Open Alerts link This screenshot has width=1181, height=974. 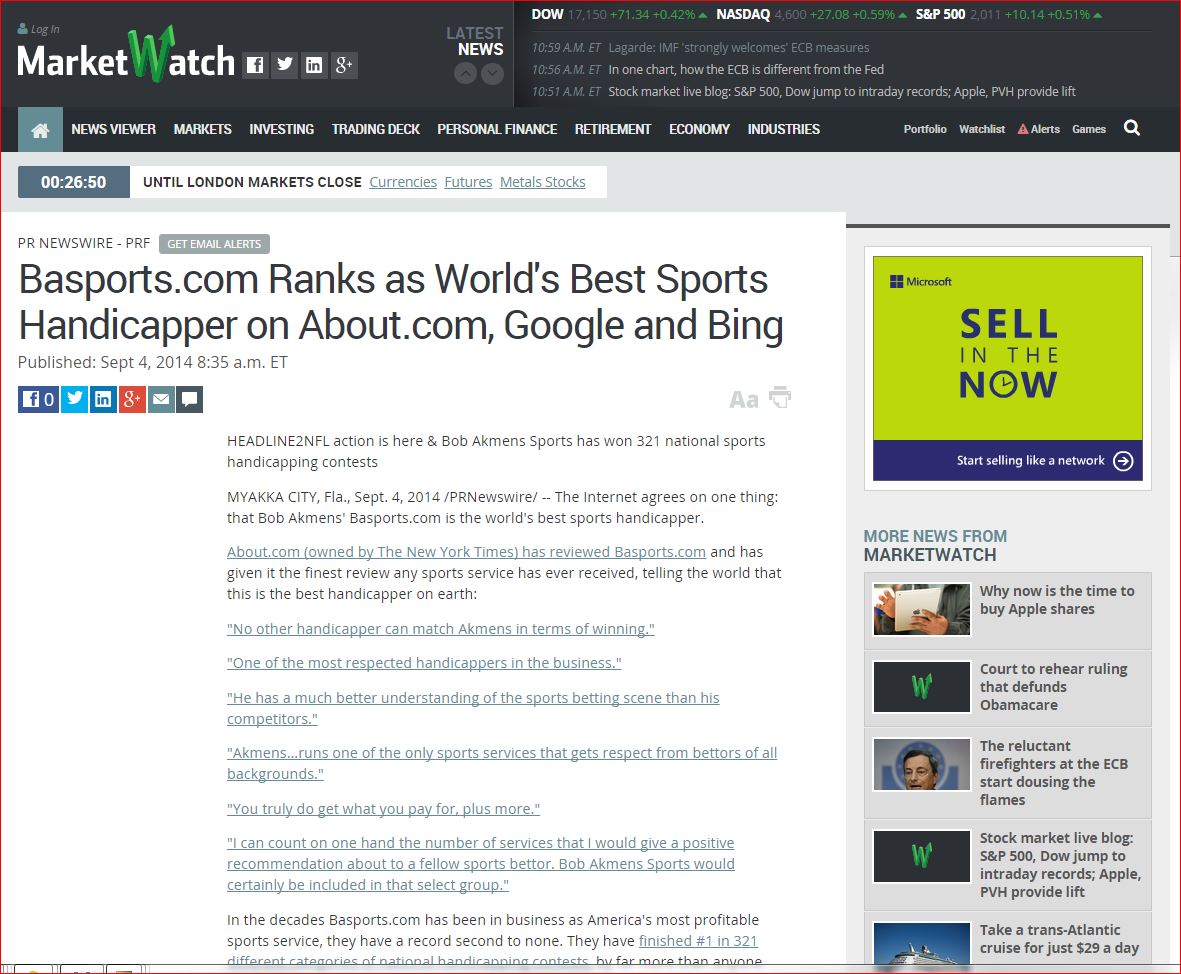tap(1039, 130)
